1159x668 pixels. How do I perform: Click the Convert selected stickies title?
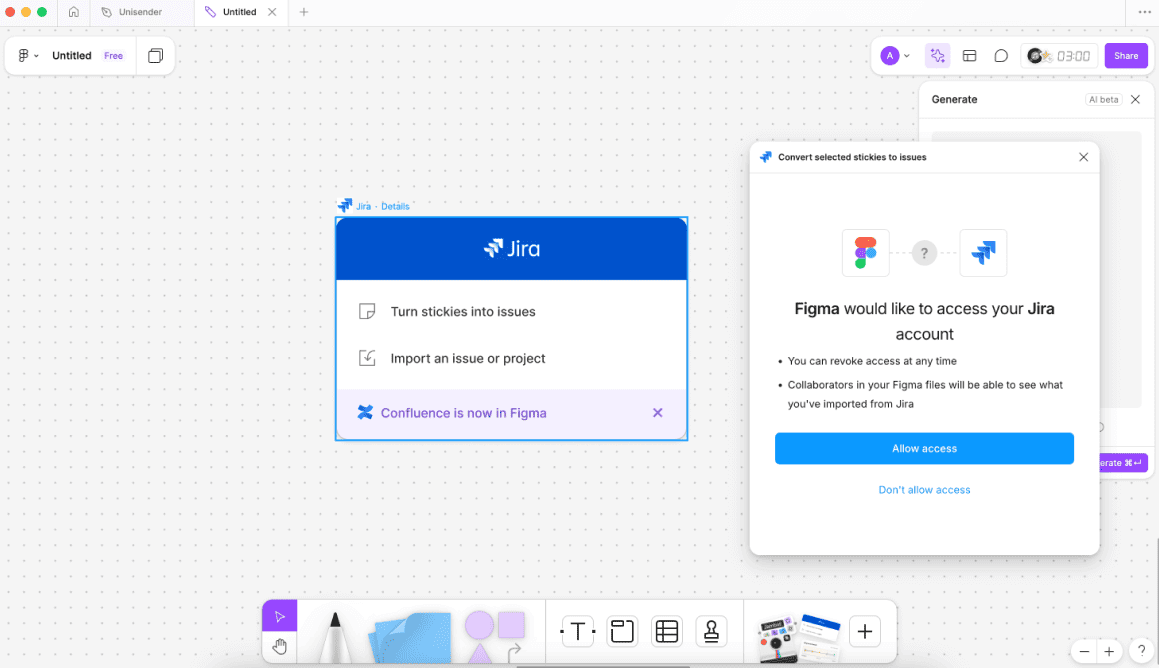pyautogui.click(x=852, y=157)
